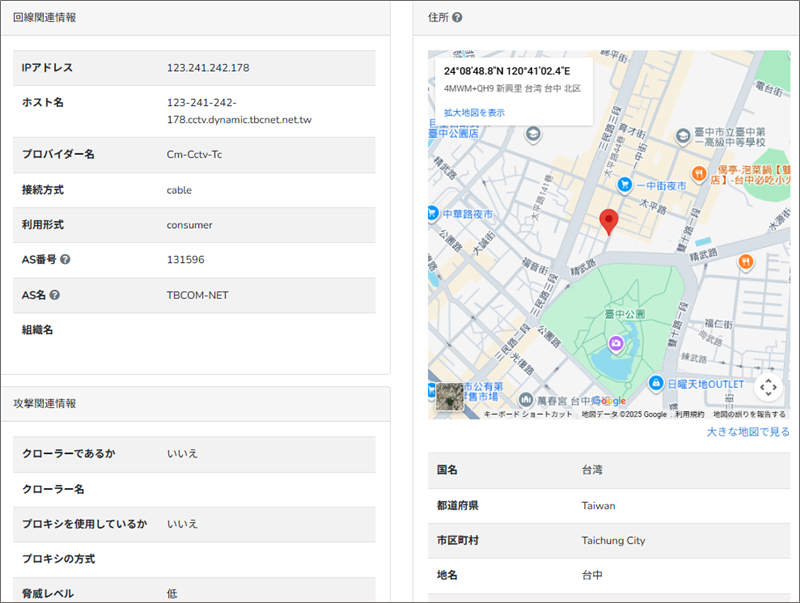Click the 中華路夜市 shopping marker

tap(432, 212)
